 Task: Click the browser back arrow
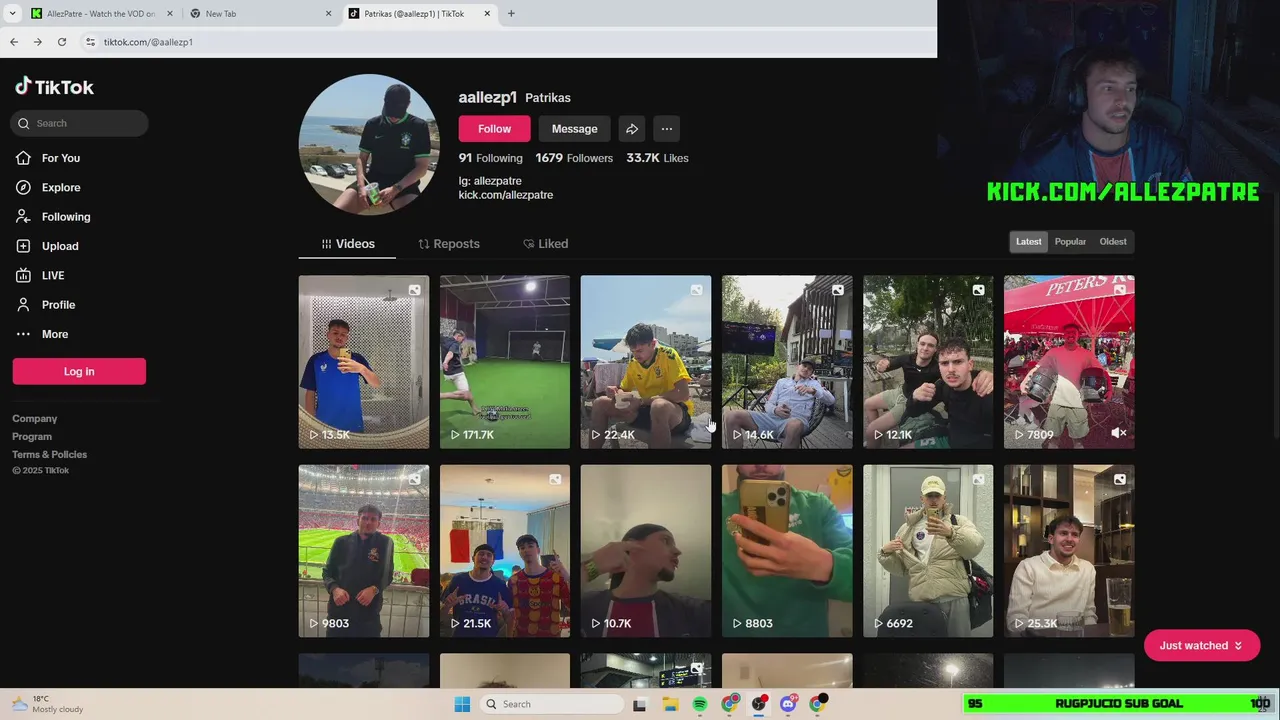(14, 42)
